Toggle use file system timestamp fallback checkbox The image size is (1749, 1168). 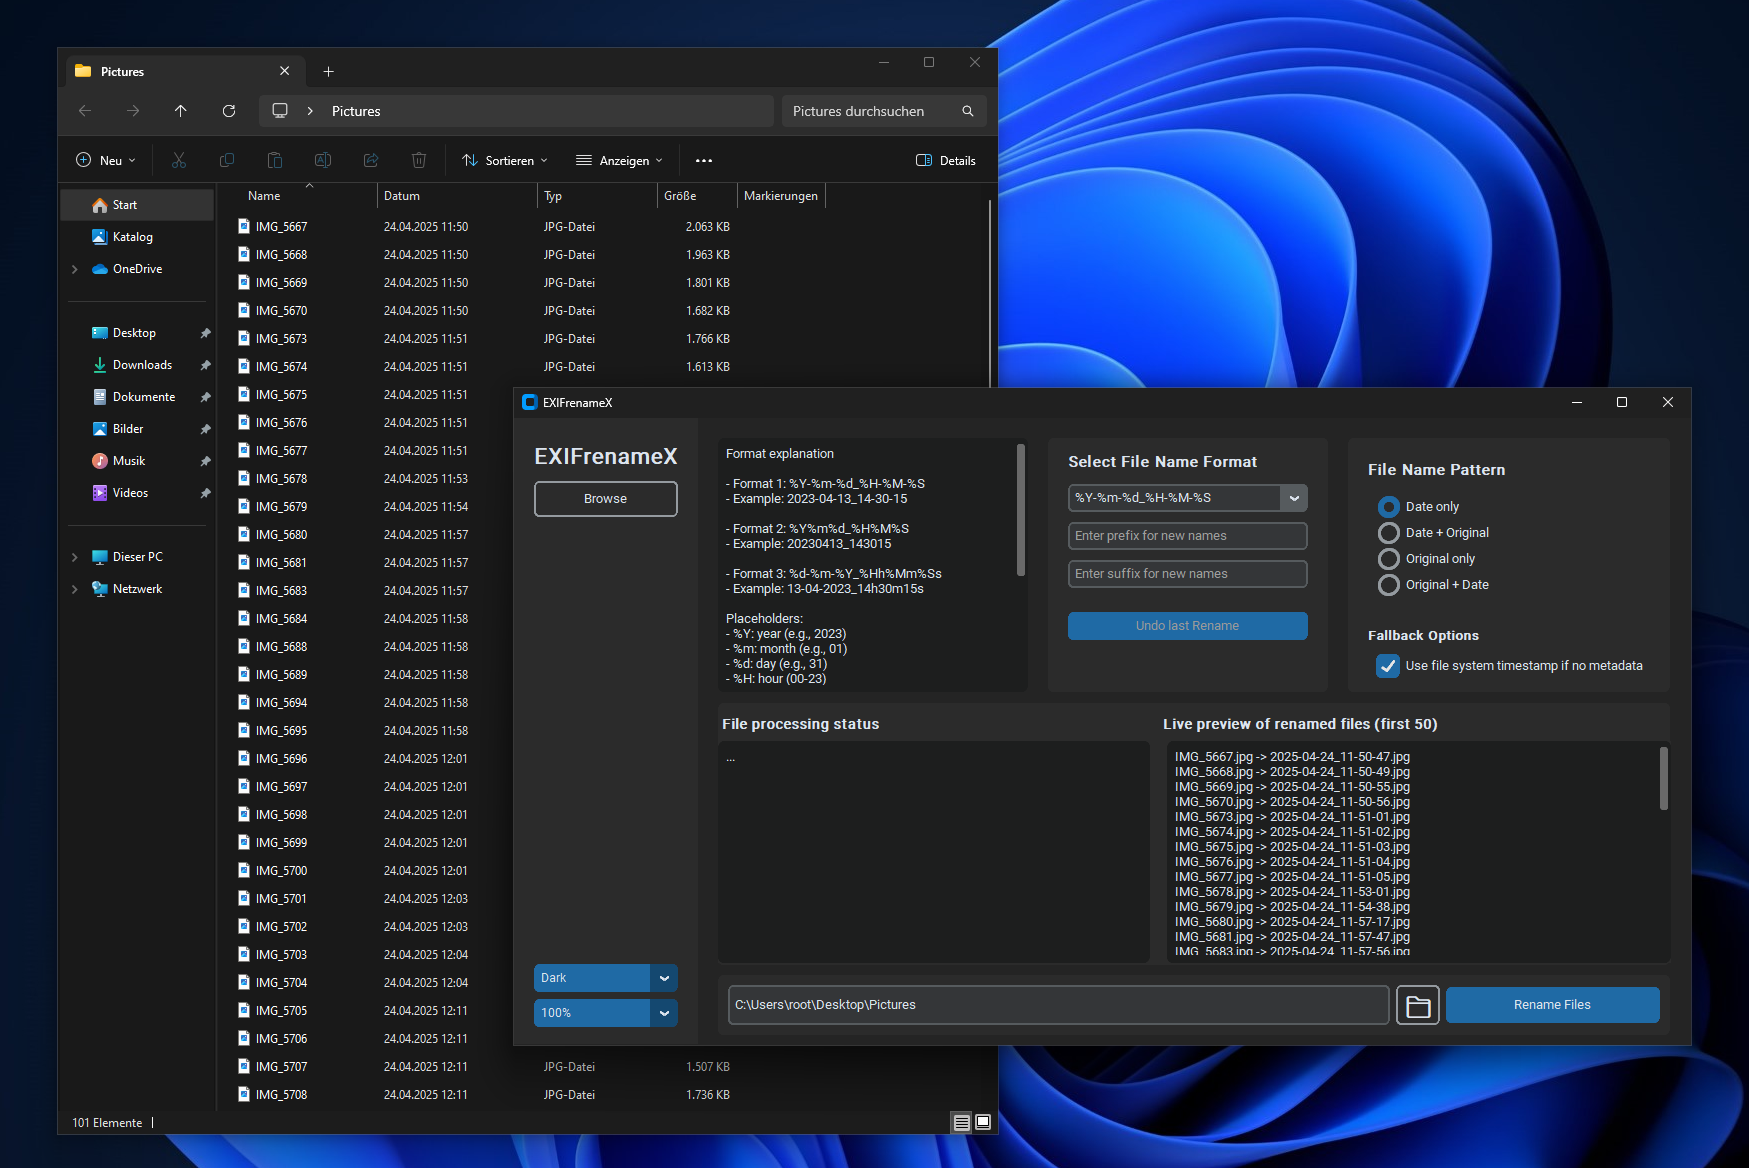click(x=1388, y=666)
